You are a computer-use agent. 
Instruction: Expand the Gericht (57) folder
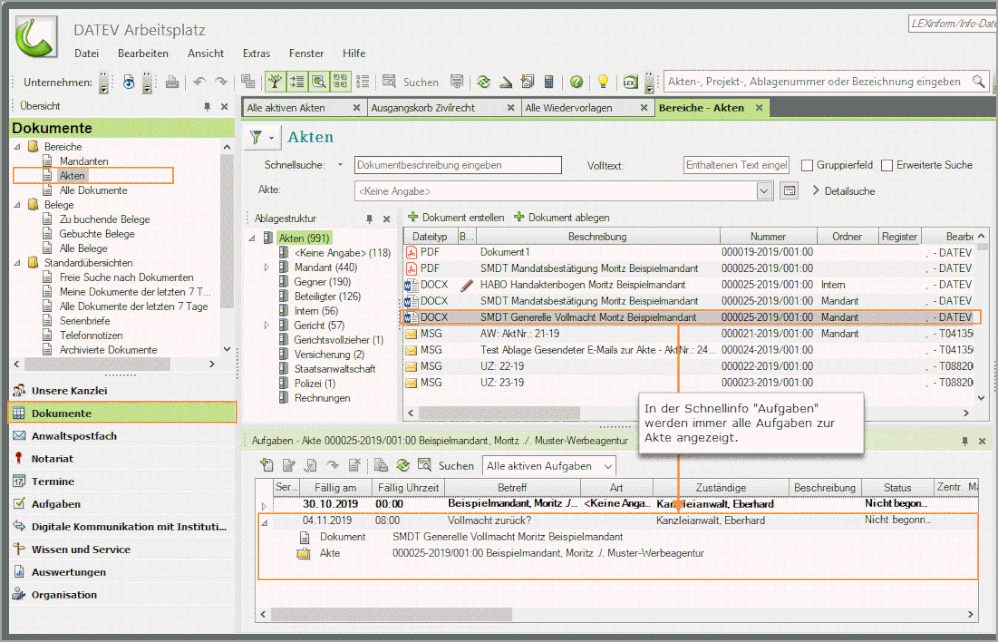coord(267,325)
